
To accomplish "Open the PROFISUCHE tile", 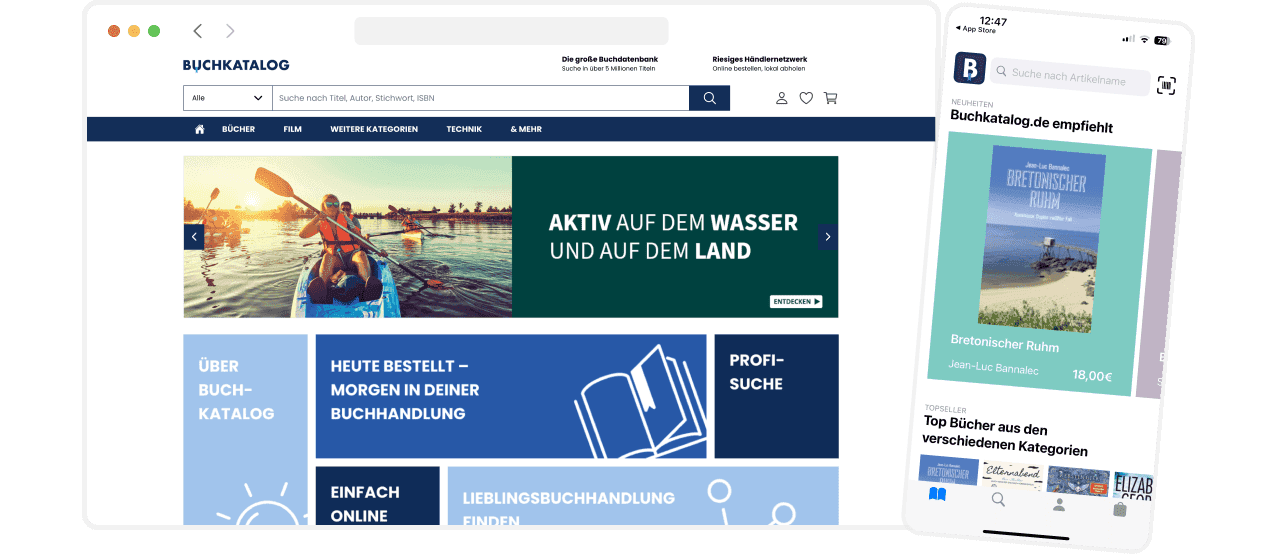I will [776, 396].
